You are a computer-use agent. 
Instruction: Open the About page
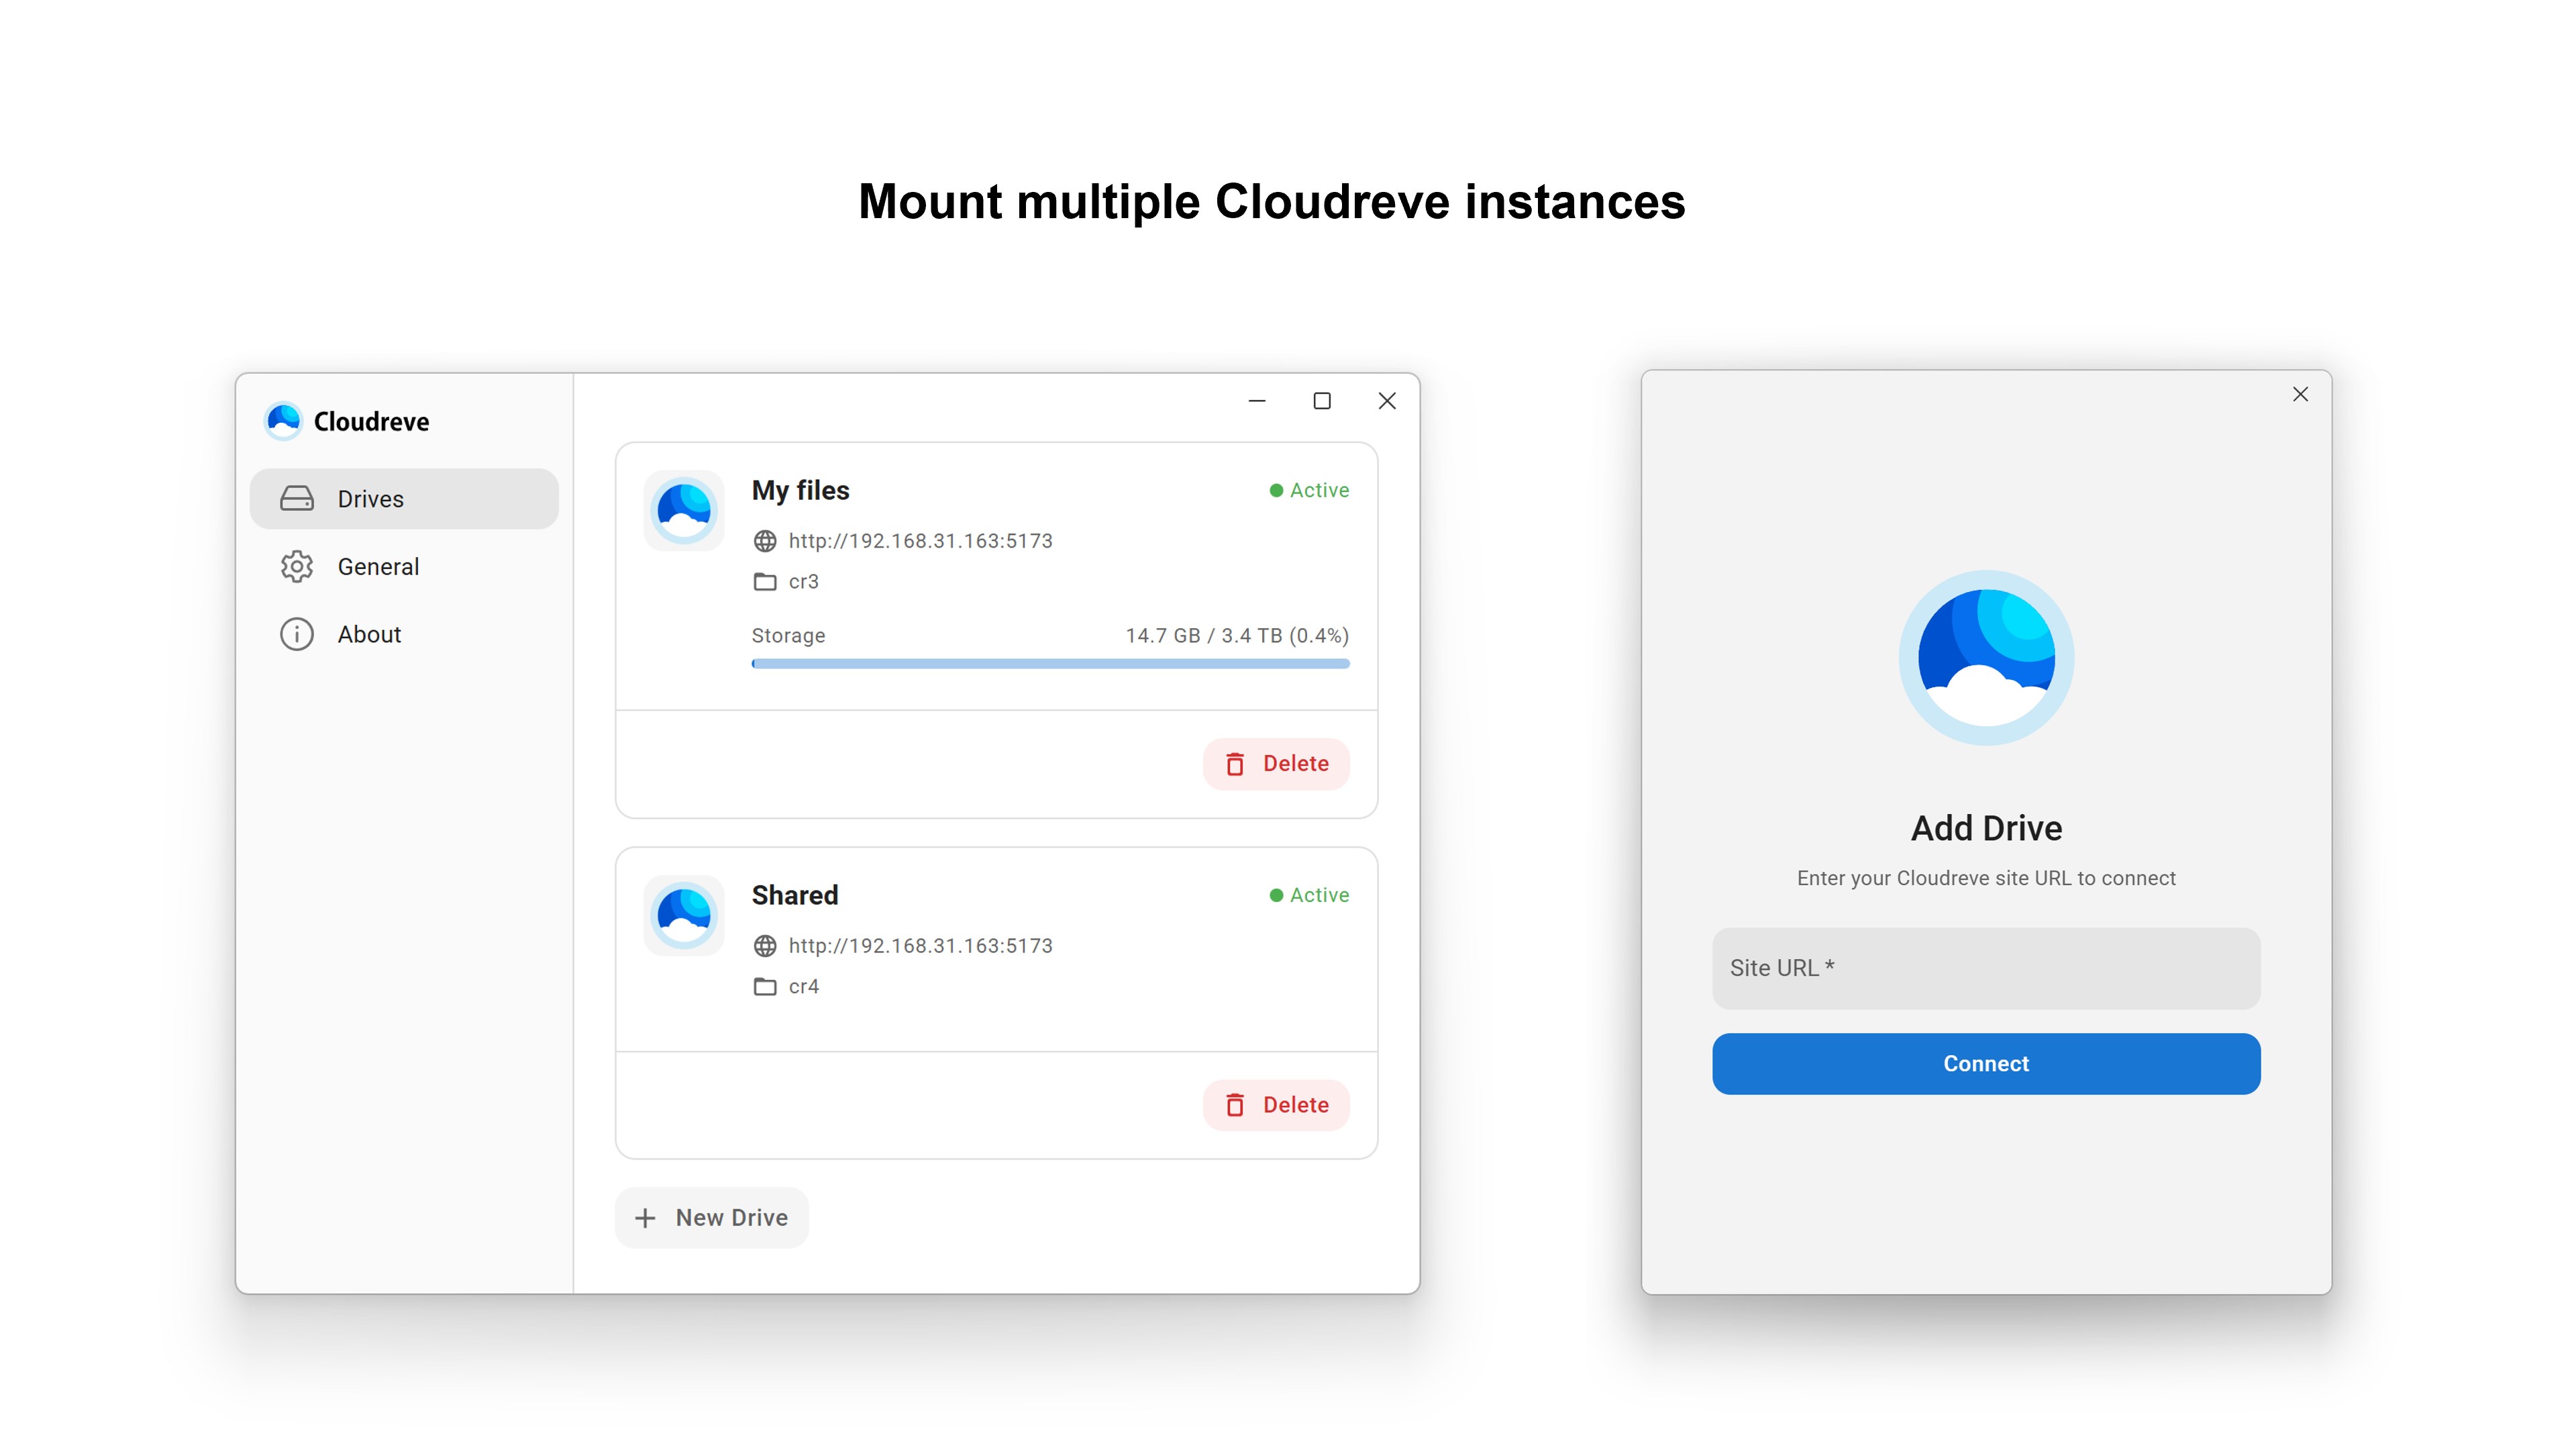368,635
